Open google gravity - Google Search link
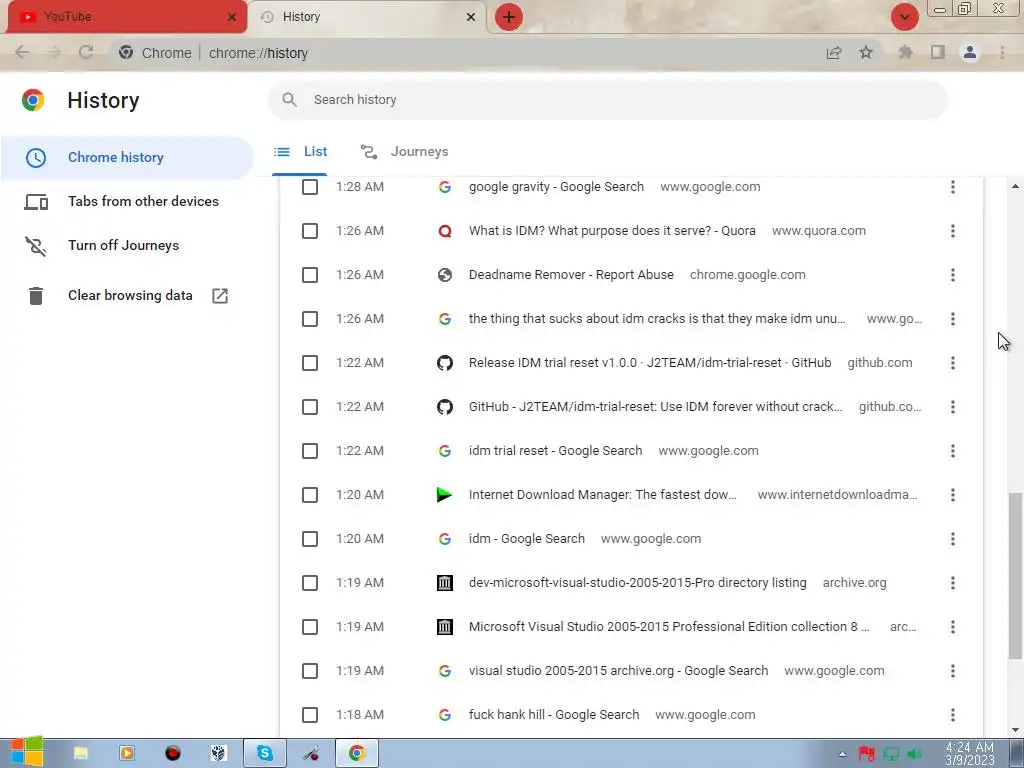This screenshot has width=1024, height=768. [x=556, y=187]
